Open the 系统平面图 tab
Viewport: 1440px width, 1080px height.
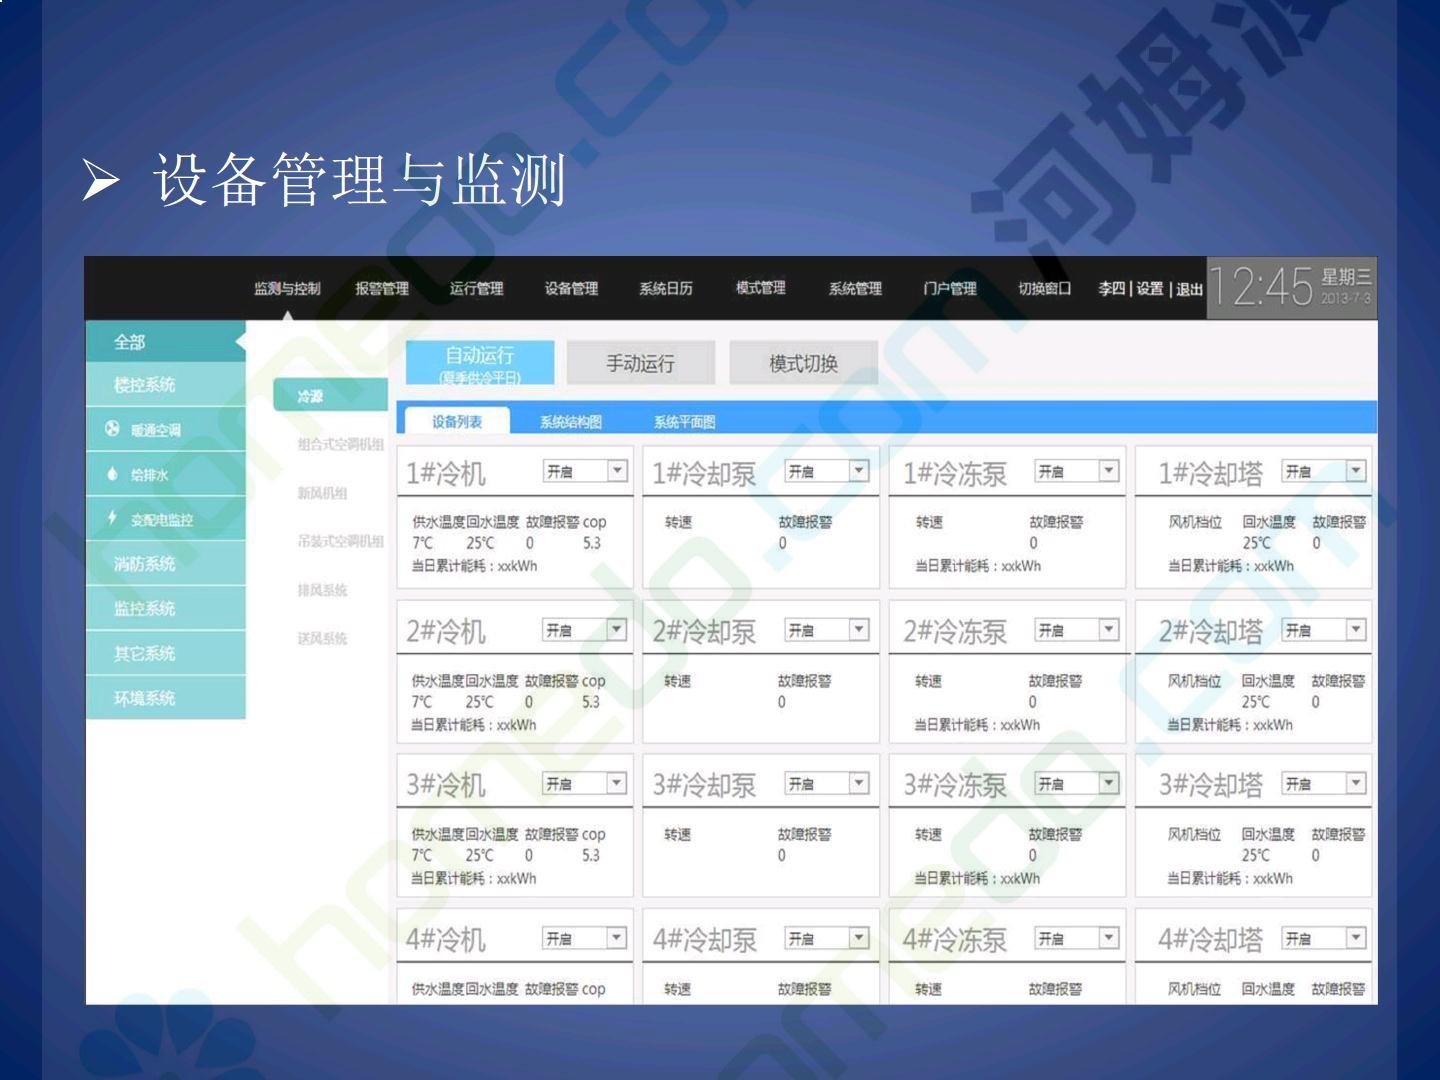(684, 422)
